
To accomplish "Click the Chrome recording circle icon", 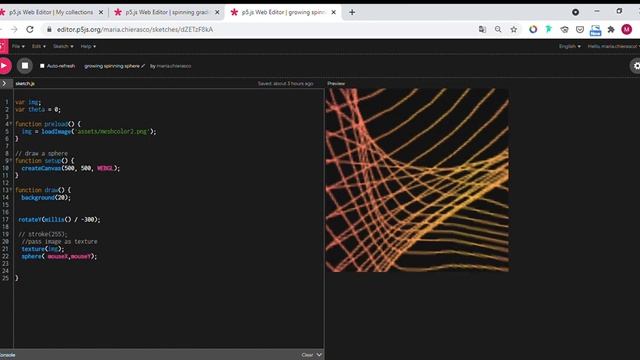I will pos(576,12).
